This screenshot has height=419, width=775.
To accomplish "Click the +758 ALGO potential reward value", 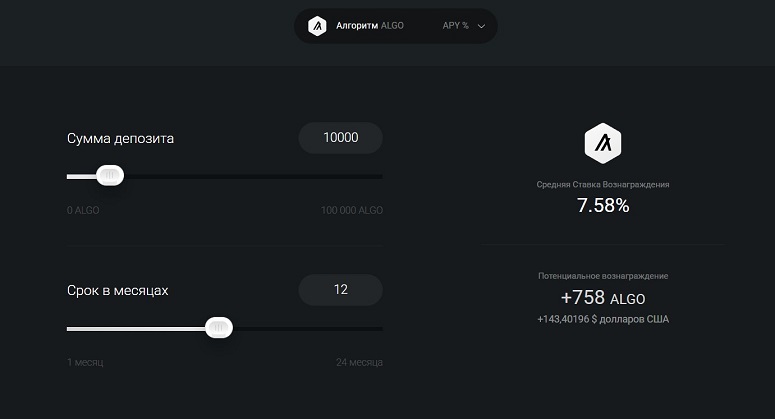I will (603, 298).
